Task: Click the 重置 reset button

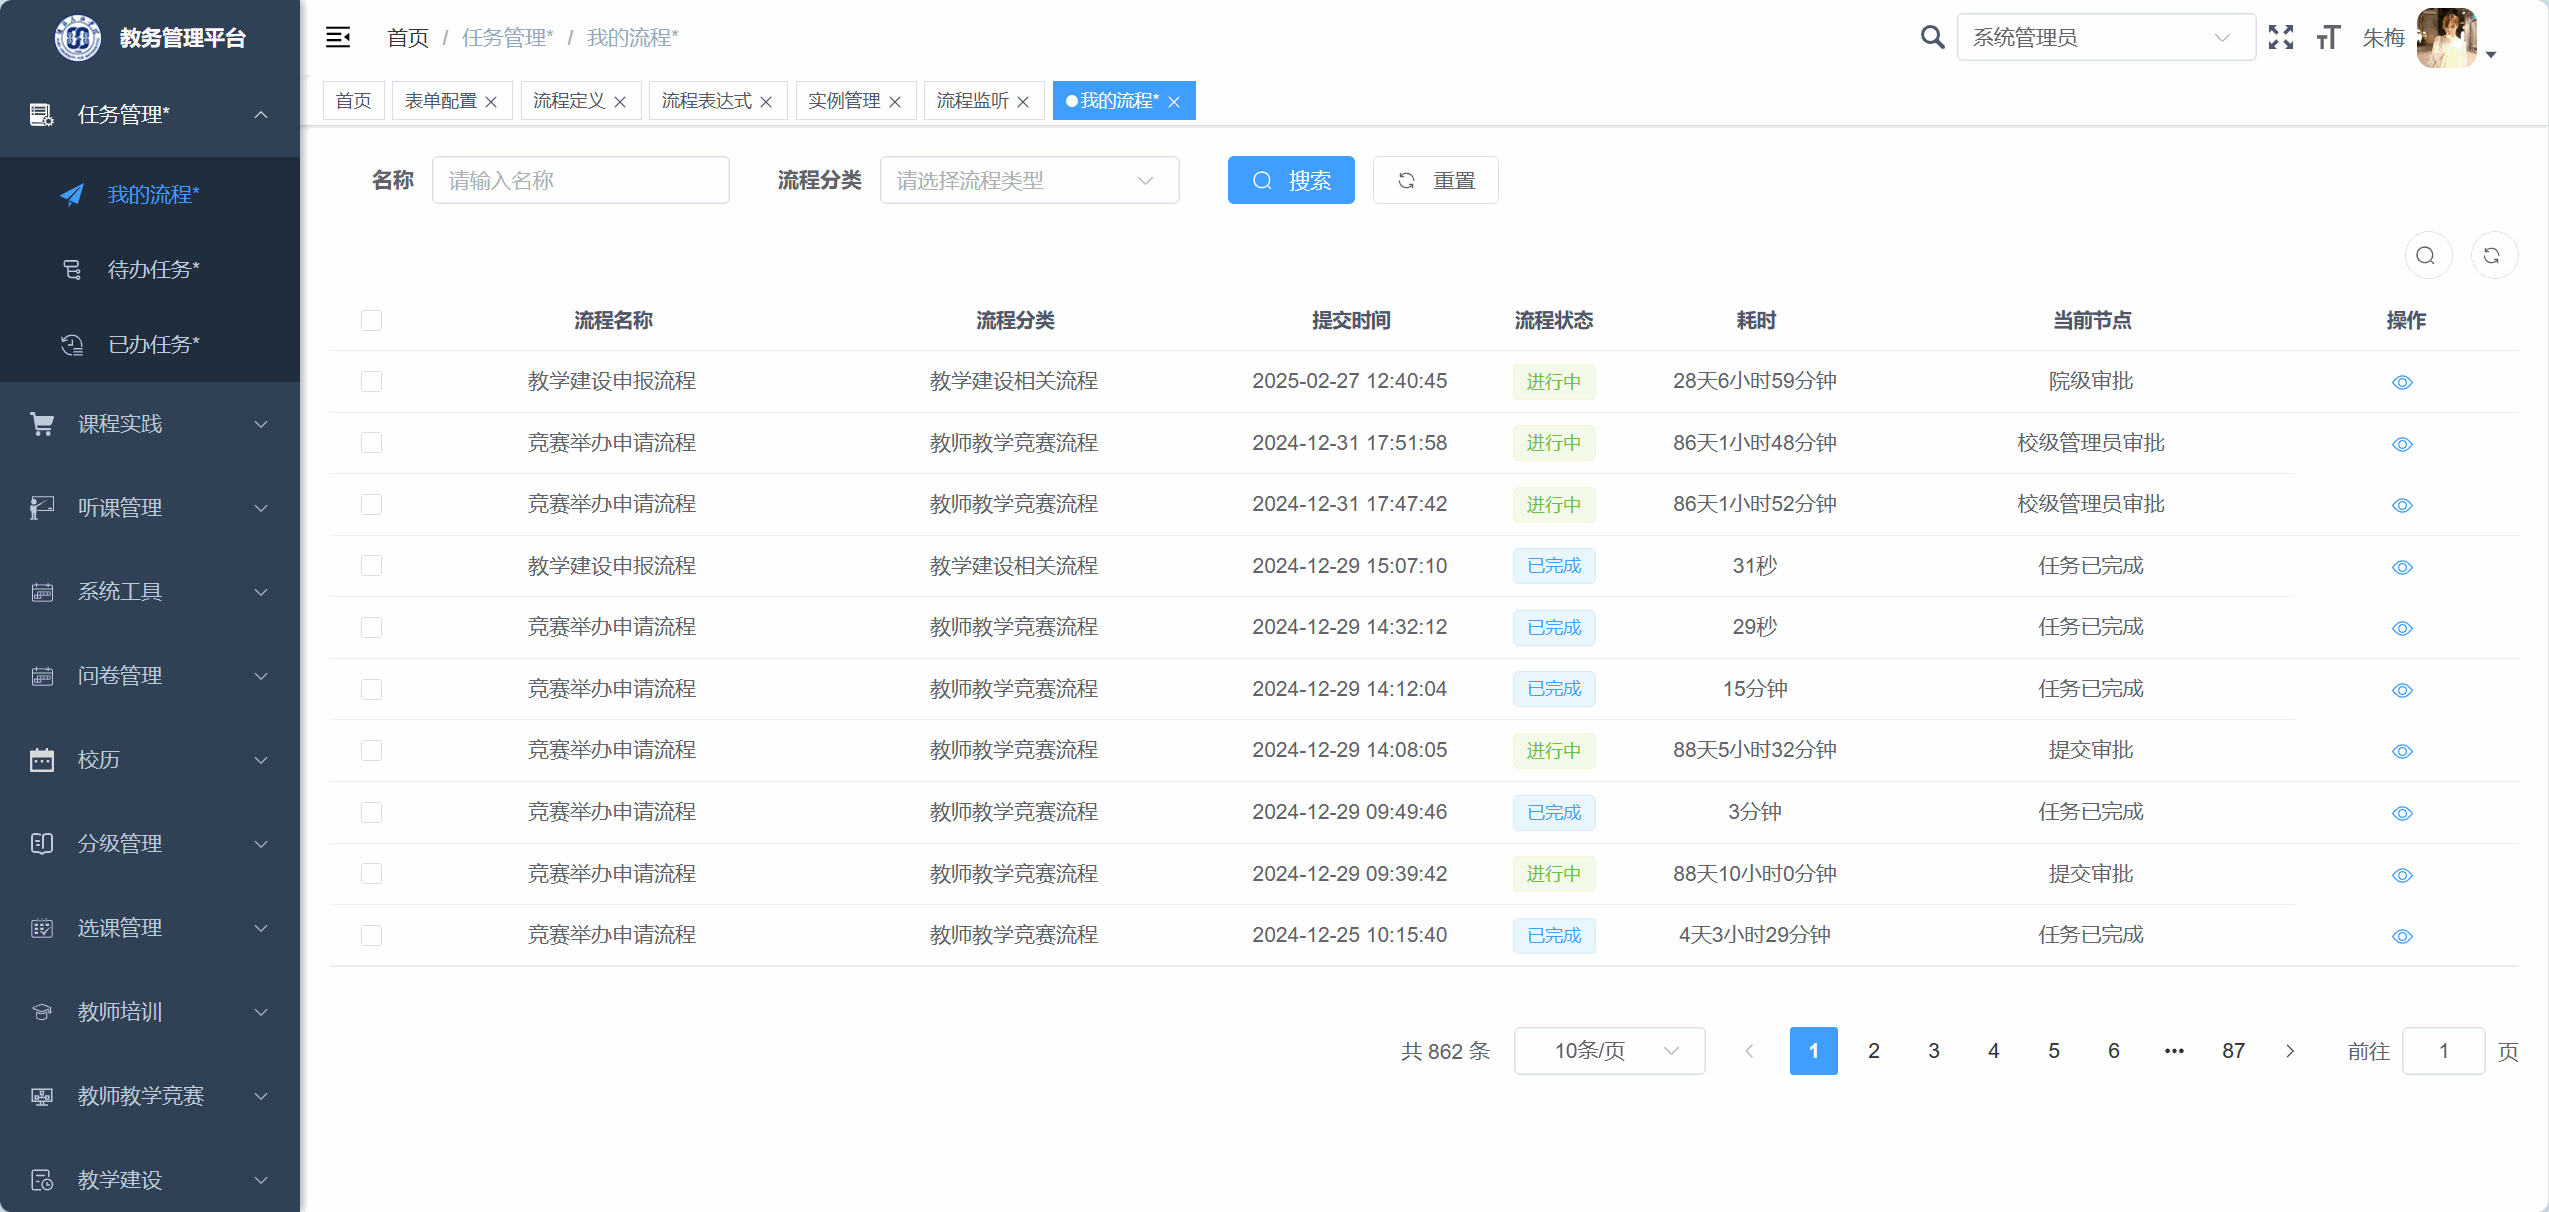Action: [x=1435, y=180]
